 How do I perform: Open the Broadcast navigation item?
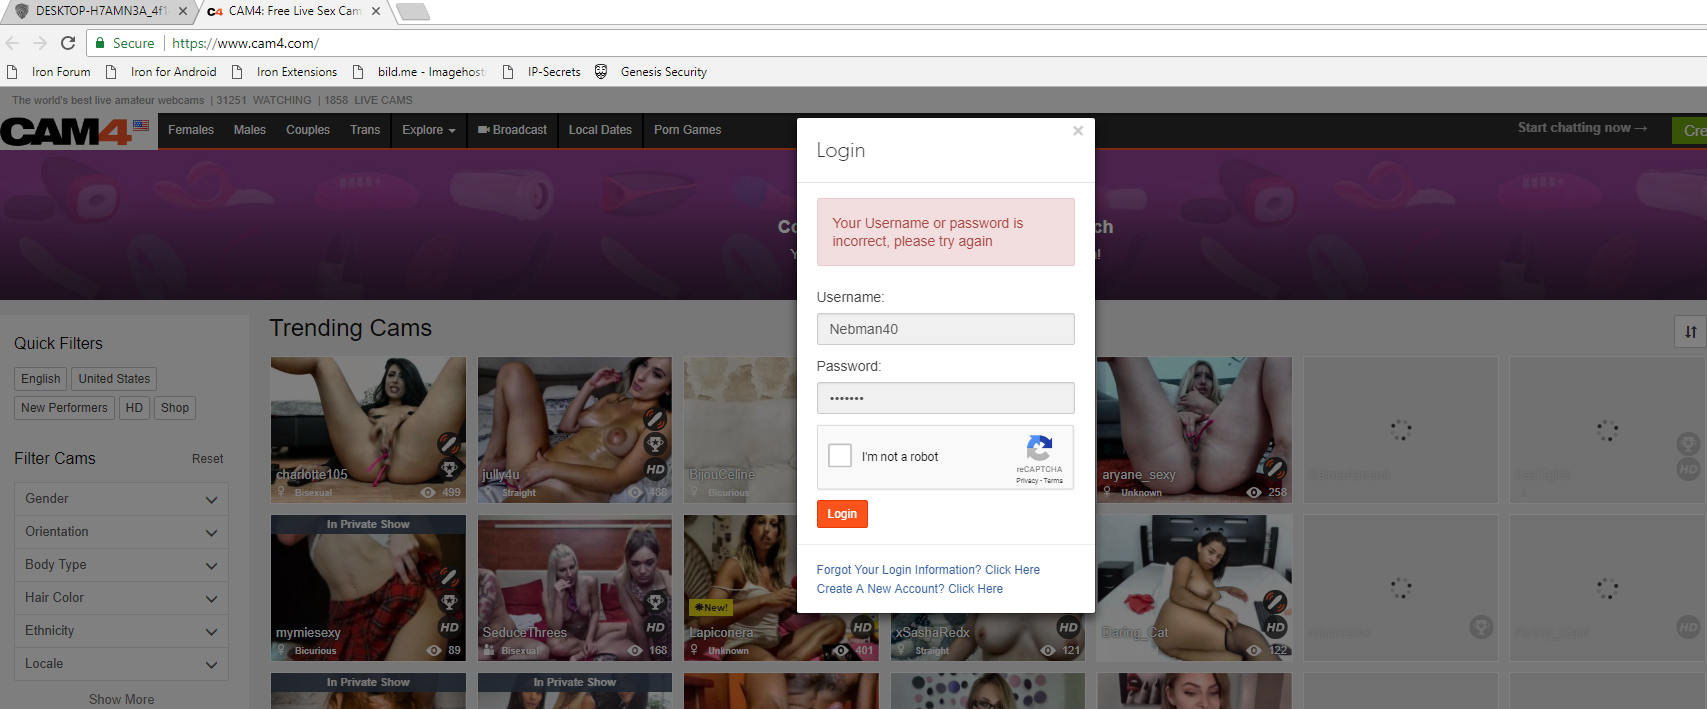tap(512, 130)
